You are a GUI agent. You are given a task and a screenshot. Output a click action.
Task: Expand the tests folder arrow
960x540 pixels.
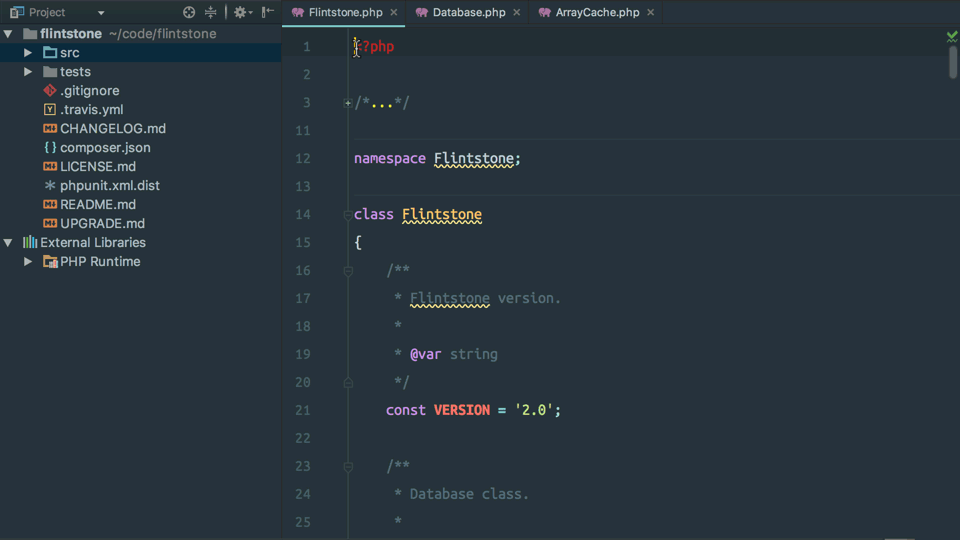coord(28,72)
